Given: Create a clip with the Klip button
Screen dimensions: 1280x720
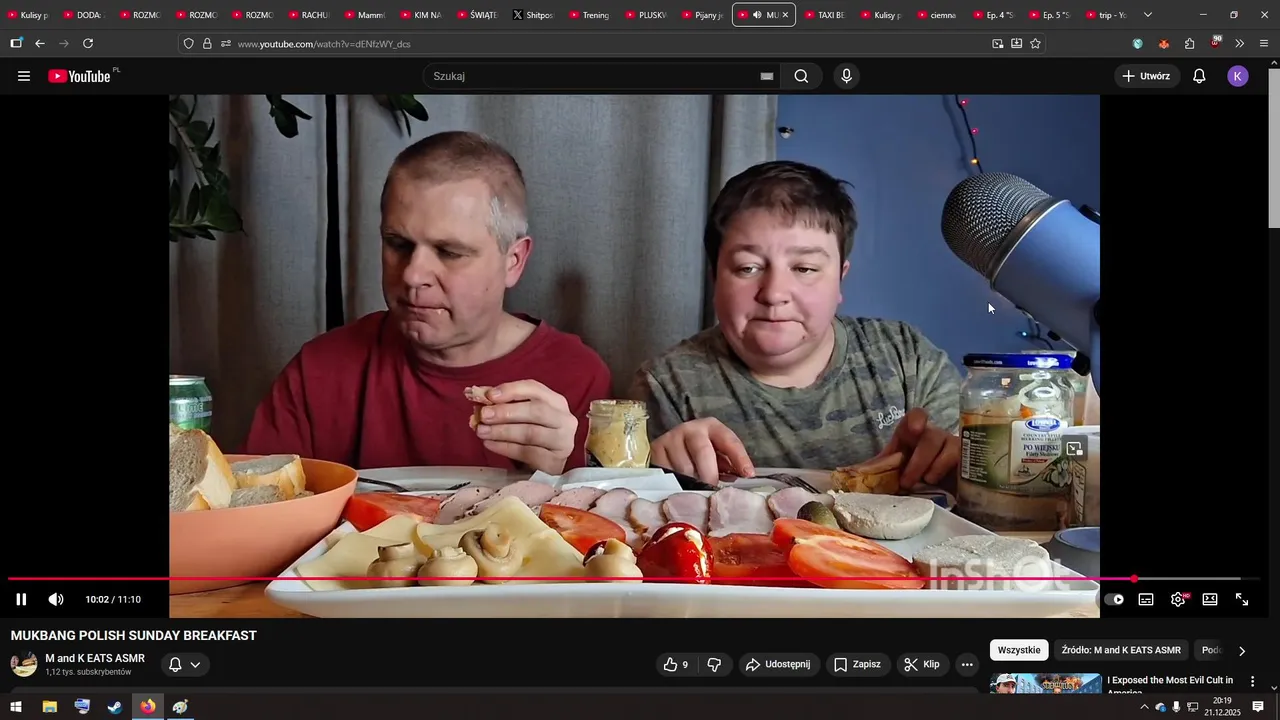Looking at the screenshot, I should tap(922, 664).
